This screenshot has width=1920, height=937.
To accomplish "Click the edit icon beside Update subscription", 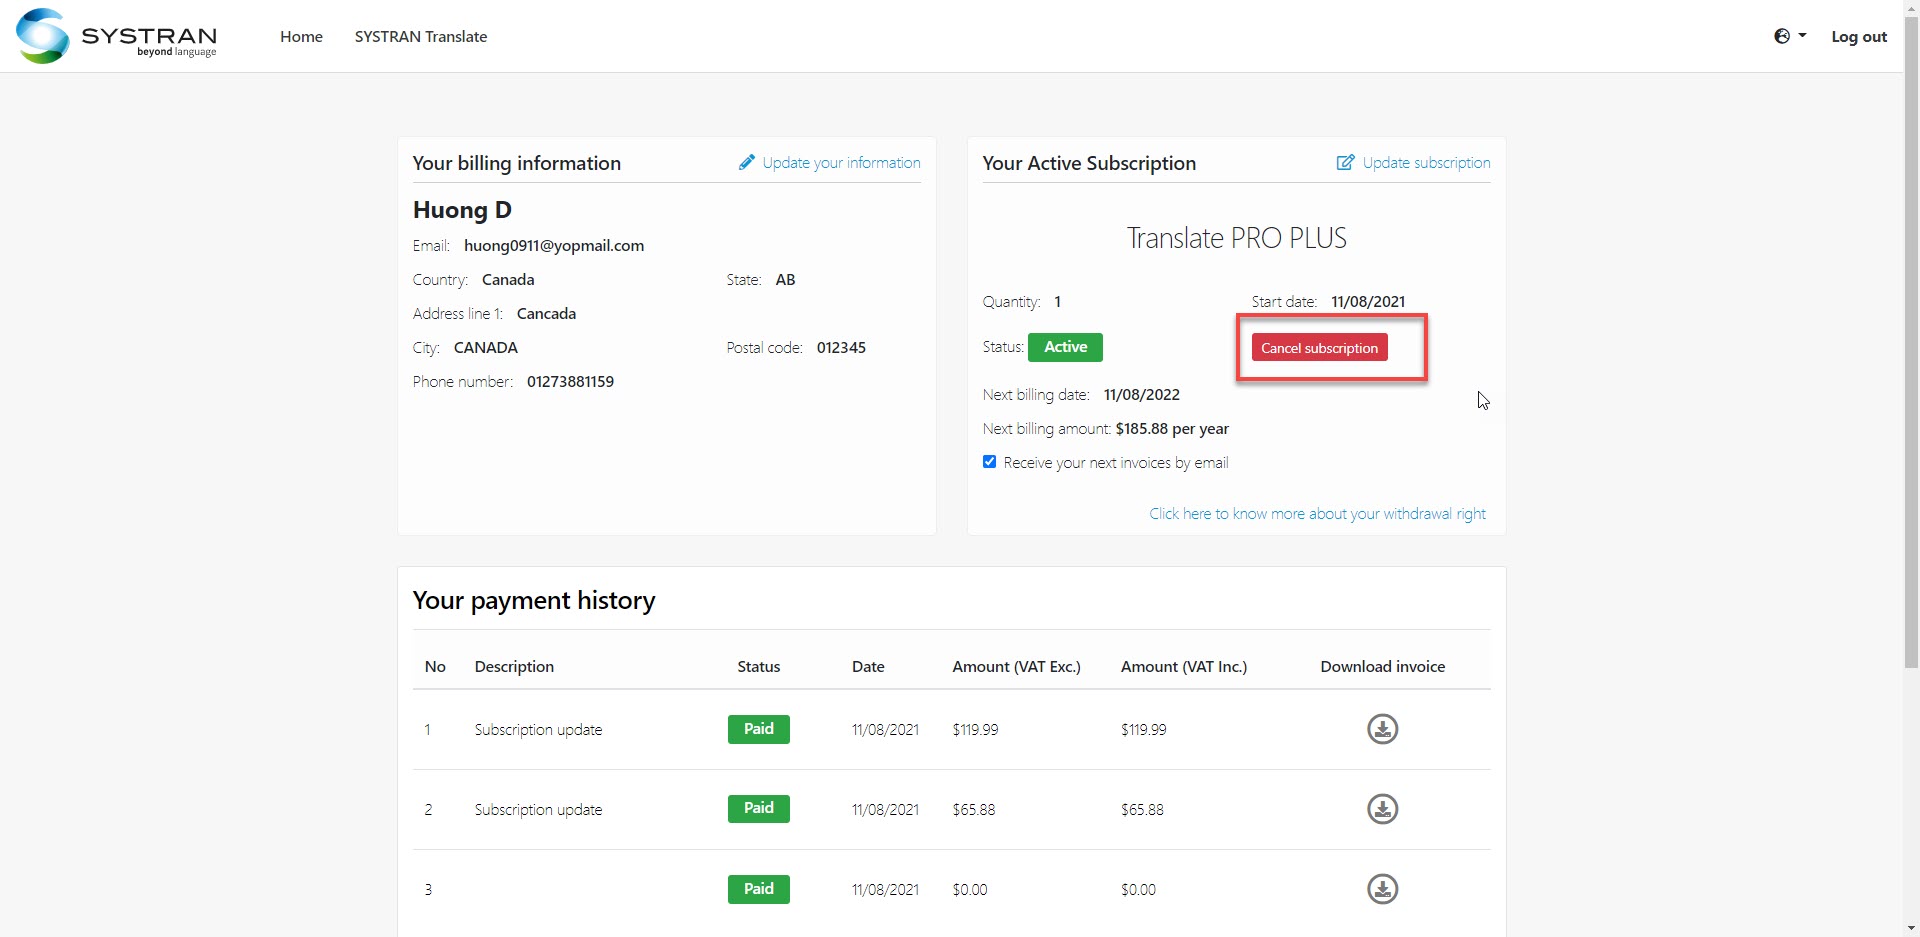I will 1345,163.
